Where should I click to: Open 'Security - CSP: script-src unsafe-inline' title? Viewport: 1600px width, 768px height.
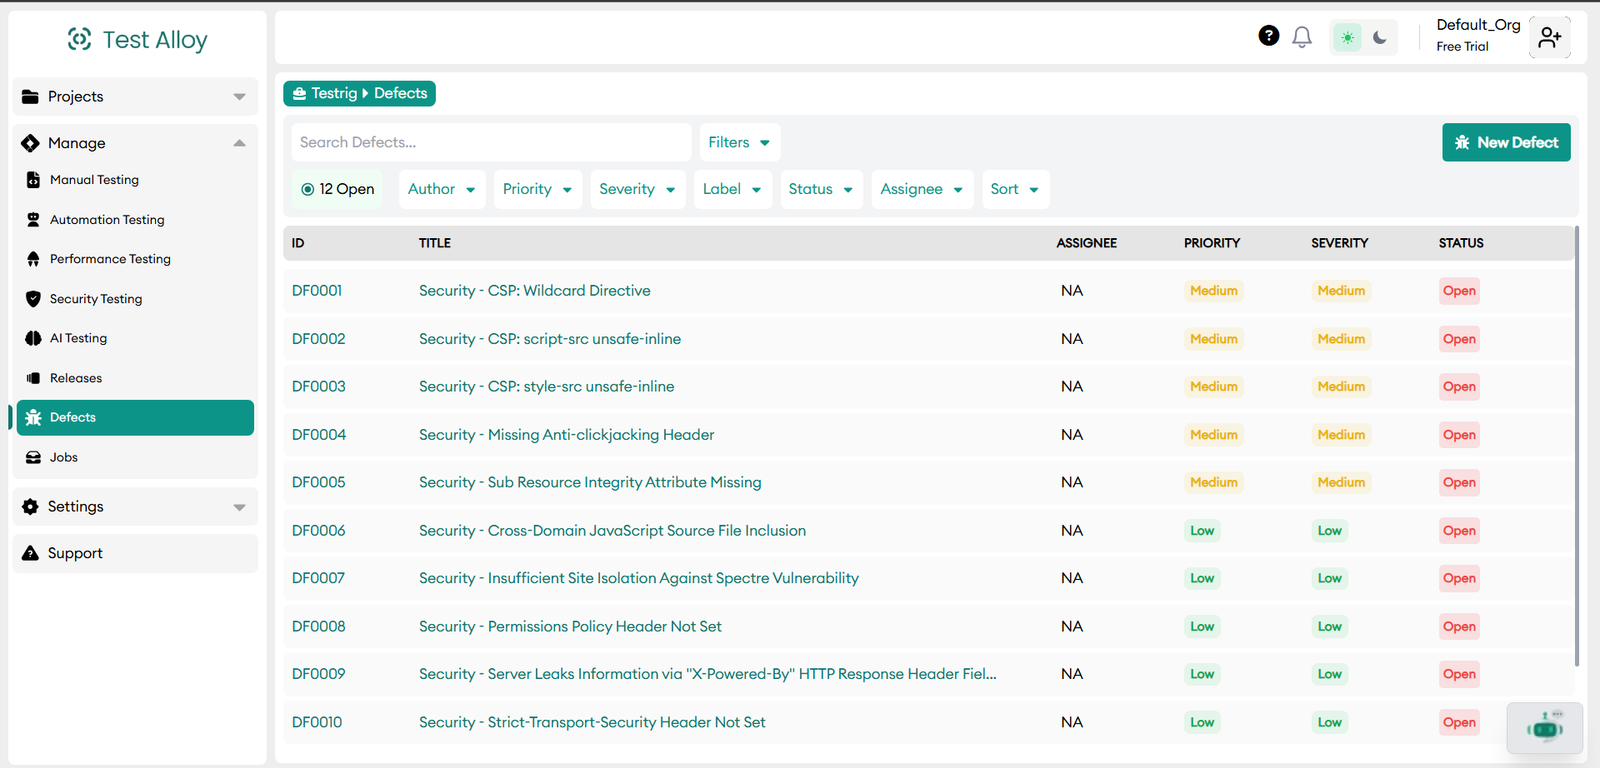coord(550,339)
